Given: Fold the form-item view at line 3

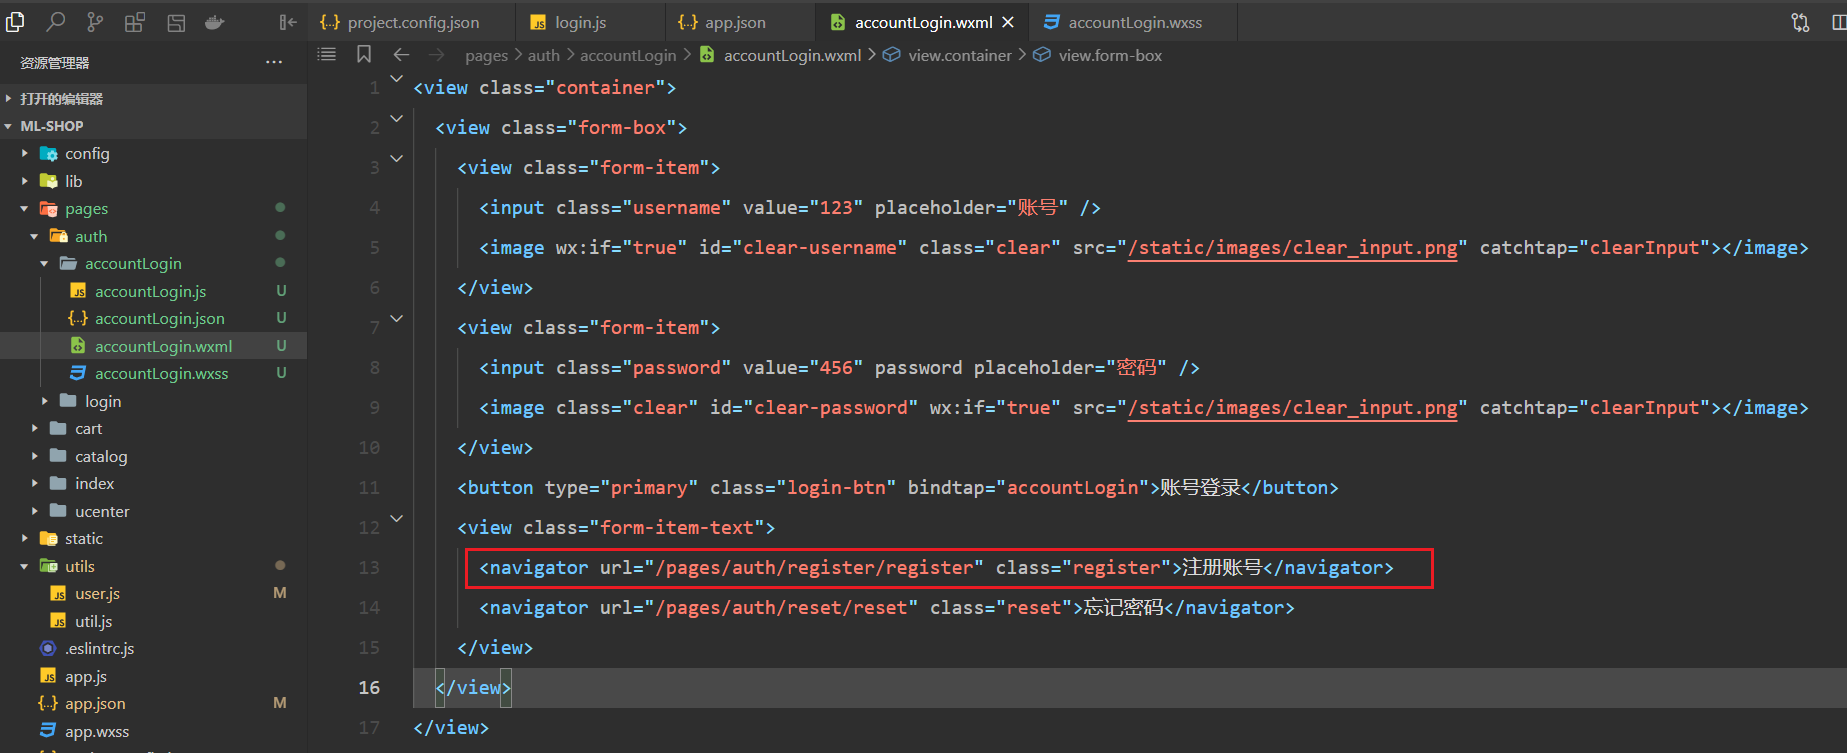Looking at the screenshot, I should pos(397,158).
